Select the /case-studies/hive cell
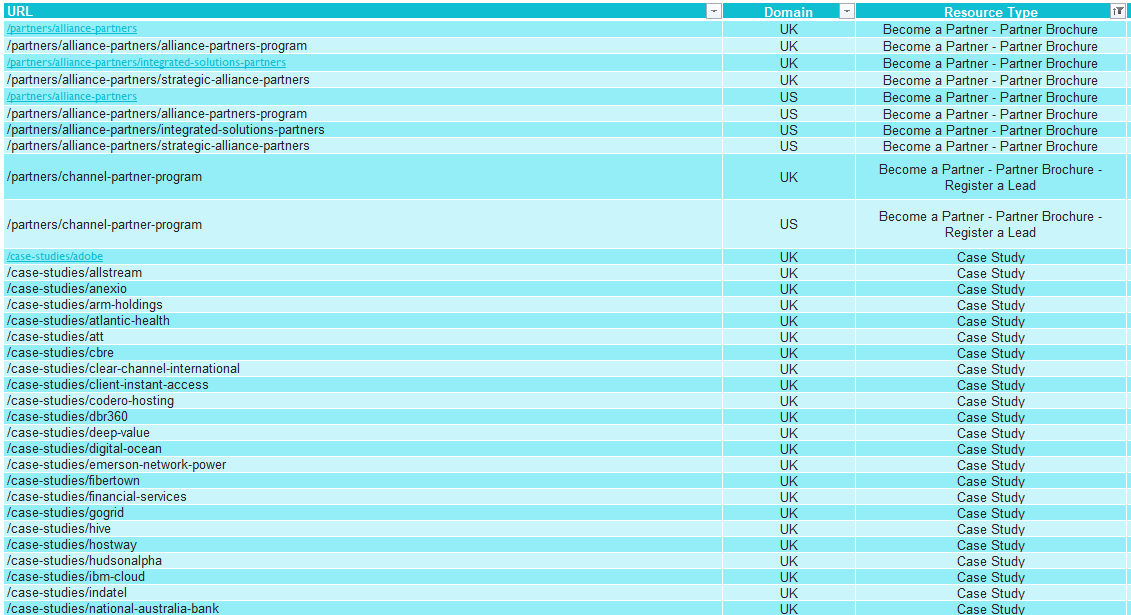1131x615 pixels. point(363,528)
